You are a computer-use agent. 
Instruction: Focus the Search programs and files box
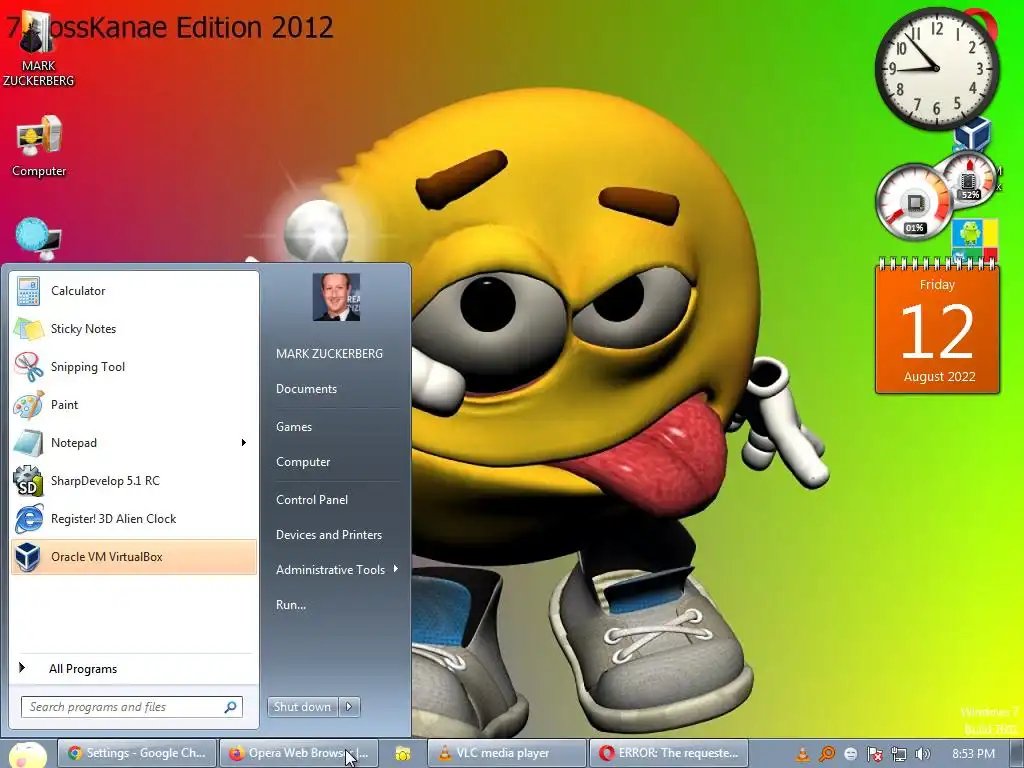click(132, 707)
